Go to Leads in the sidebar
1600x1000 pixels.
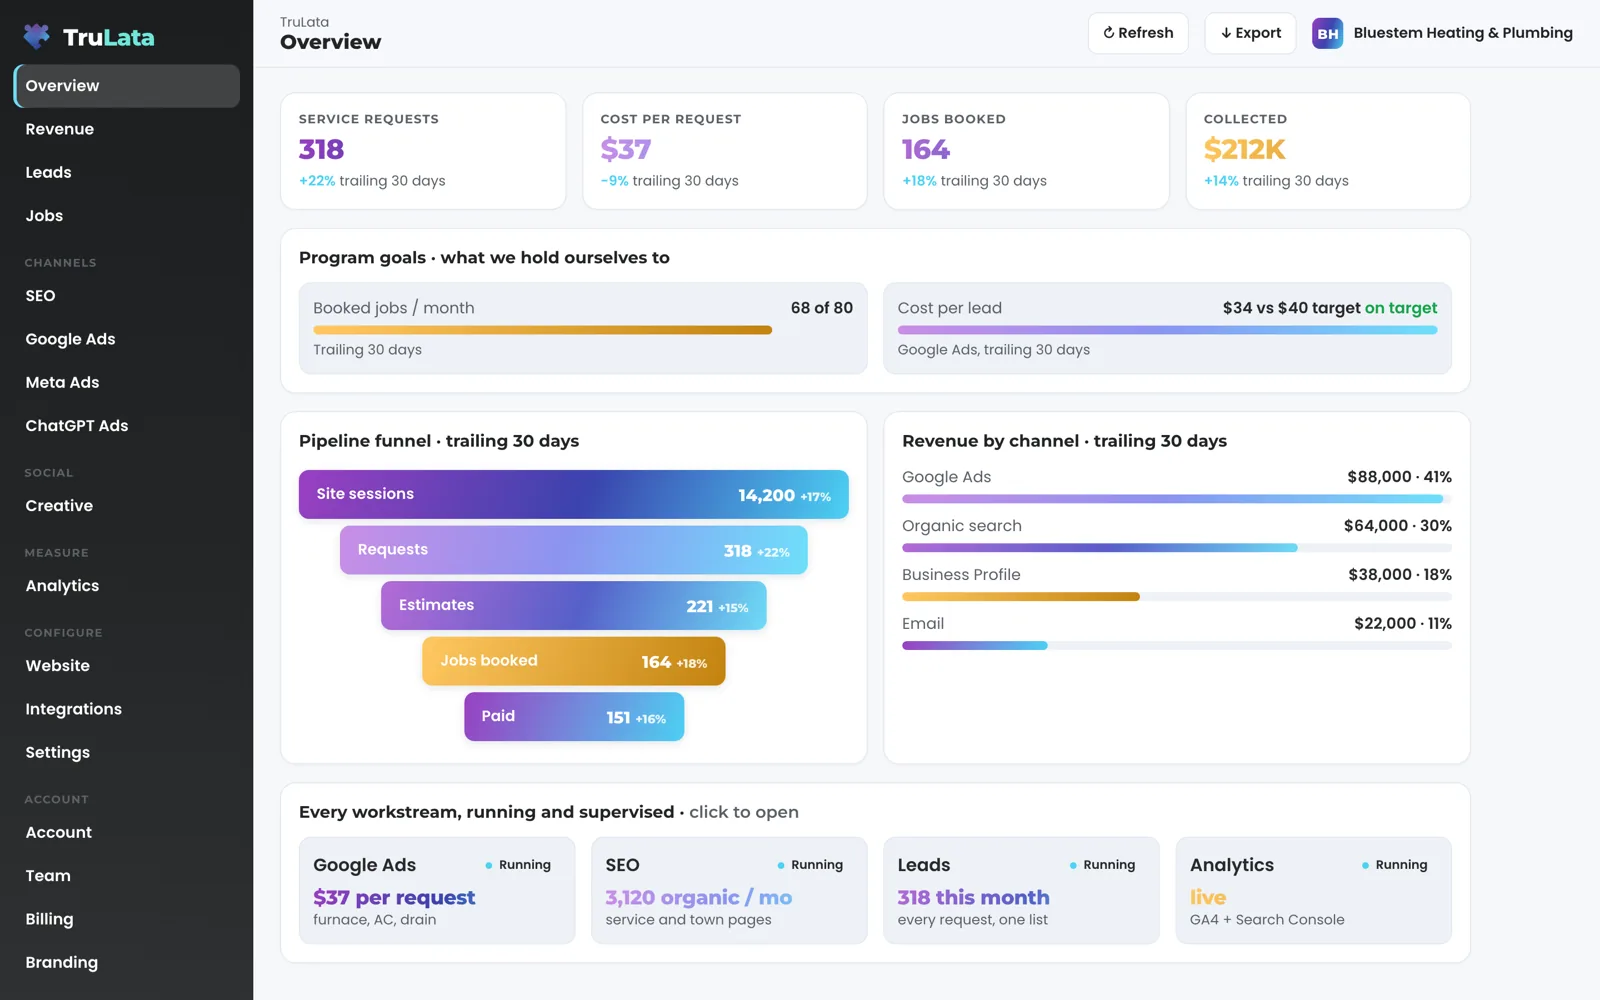(x=127, y=172)
